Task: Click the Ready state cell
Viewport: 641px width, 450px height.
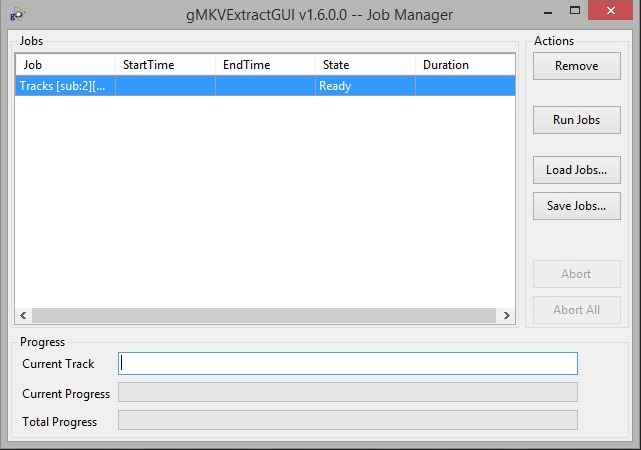Action: pyautogui.click(x=365, y=86)
